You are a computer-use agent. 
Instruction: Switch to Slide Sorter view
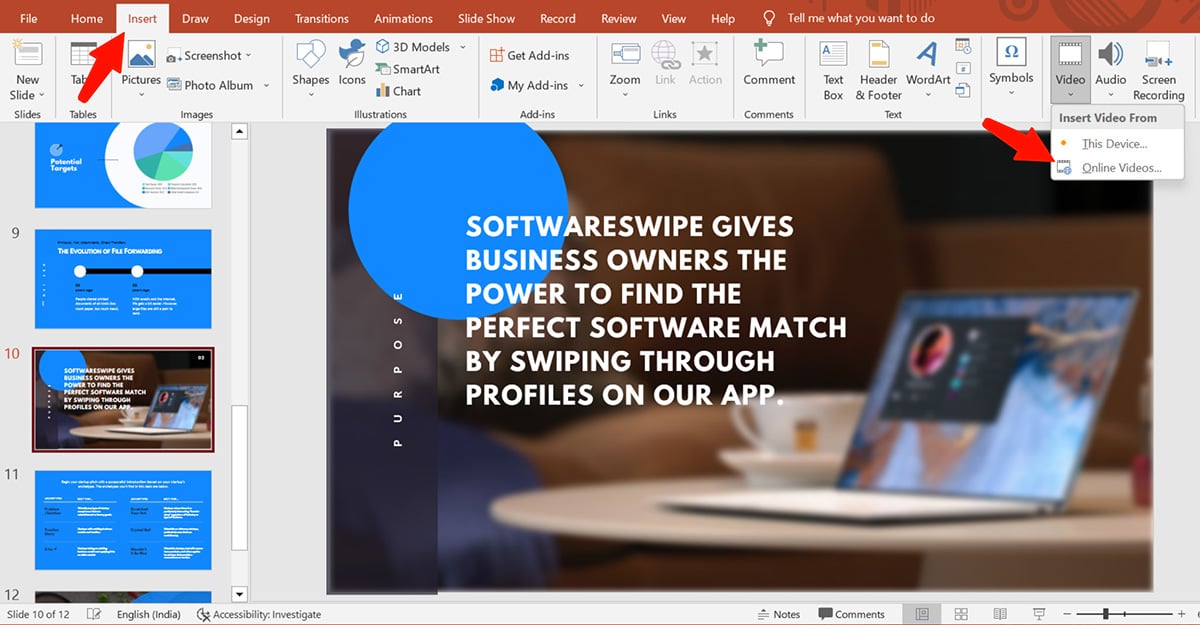pos(960,614)
